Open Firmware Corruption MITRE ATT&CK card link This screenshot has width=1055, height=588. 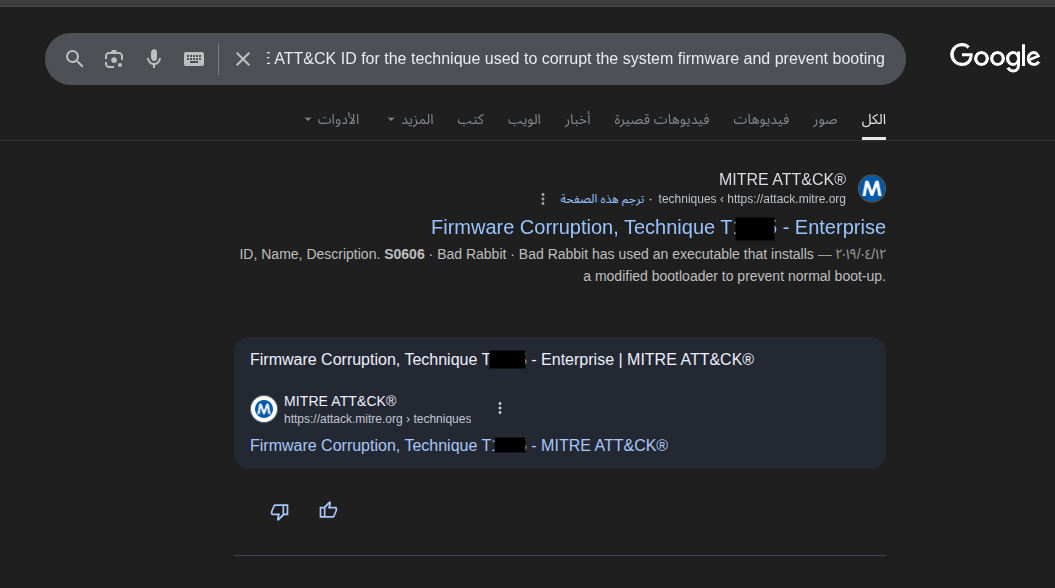click(458, 446)
